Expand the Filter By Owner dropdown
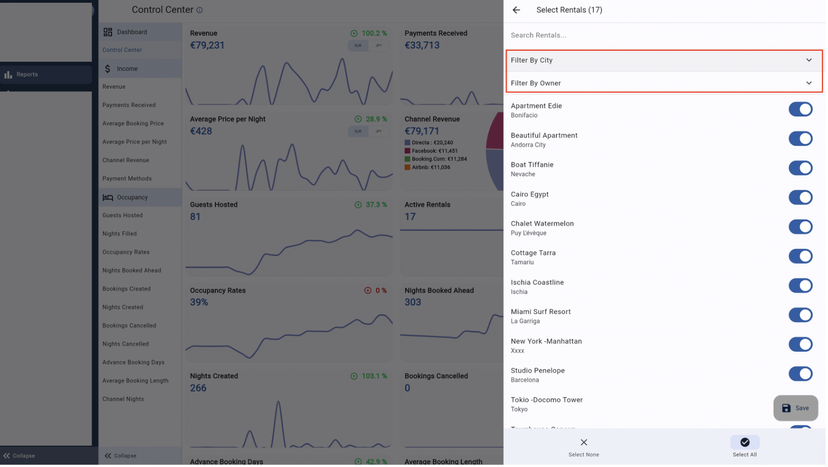828x467 pixels. coord(664,83)
